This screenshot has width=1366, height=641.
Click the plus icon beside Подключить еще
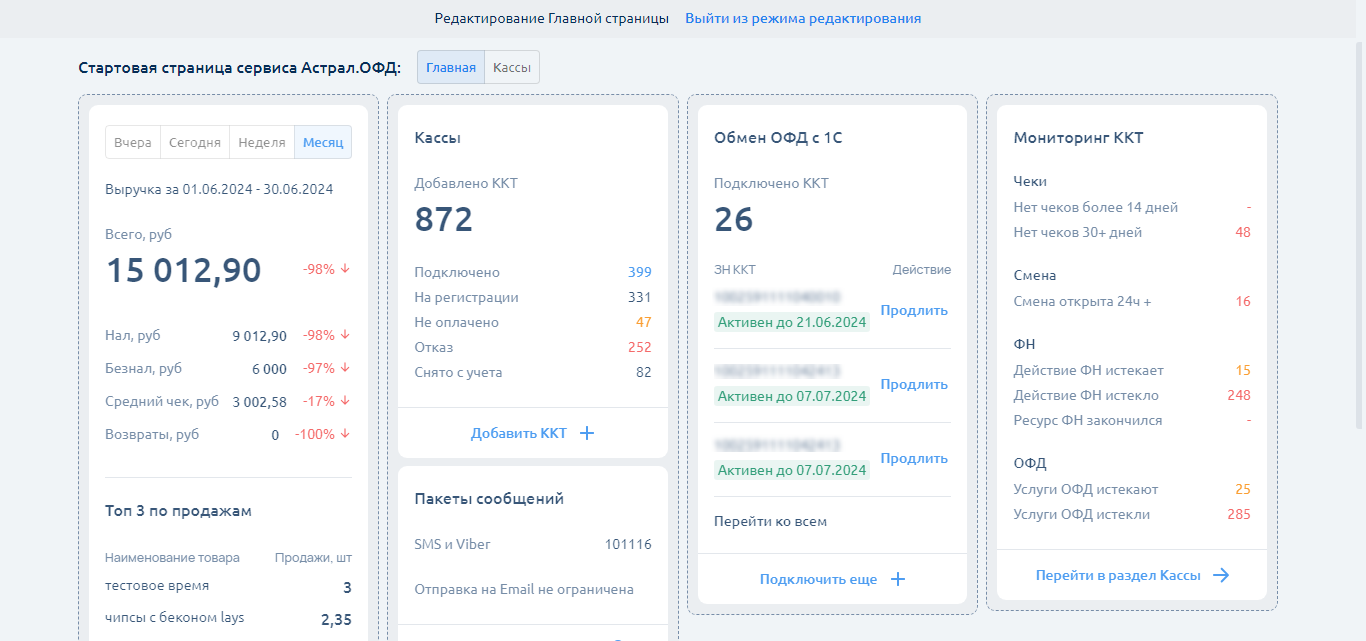click(x=898, y=579)
